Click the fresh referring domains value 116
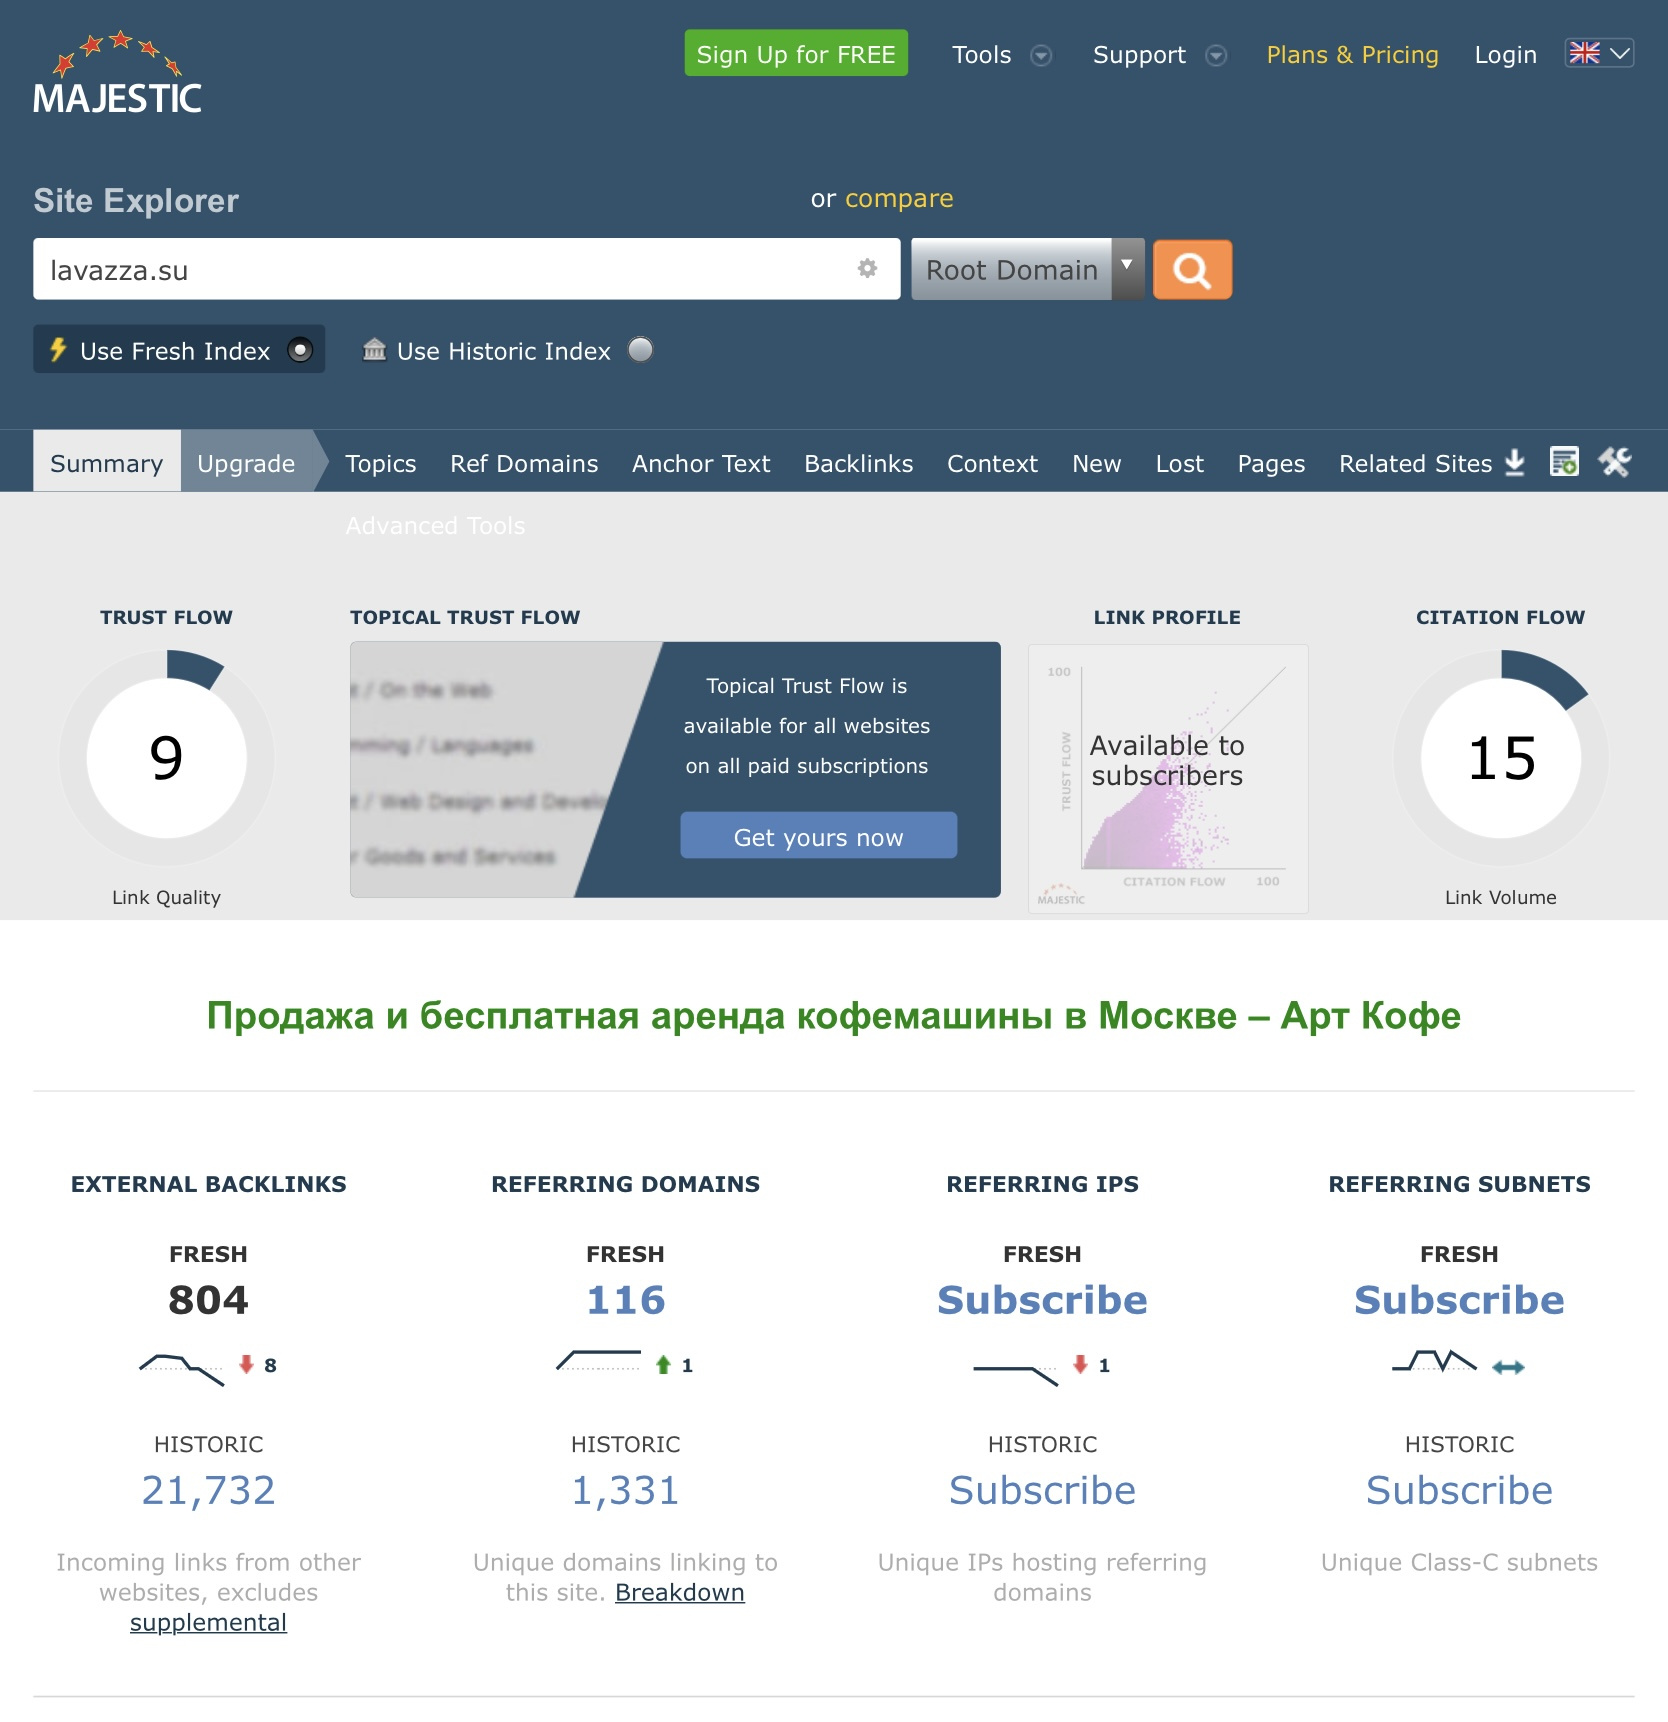 [626, 1299]
